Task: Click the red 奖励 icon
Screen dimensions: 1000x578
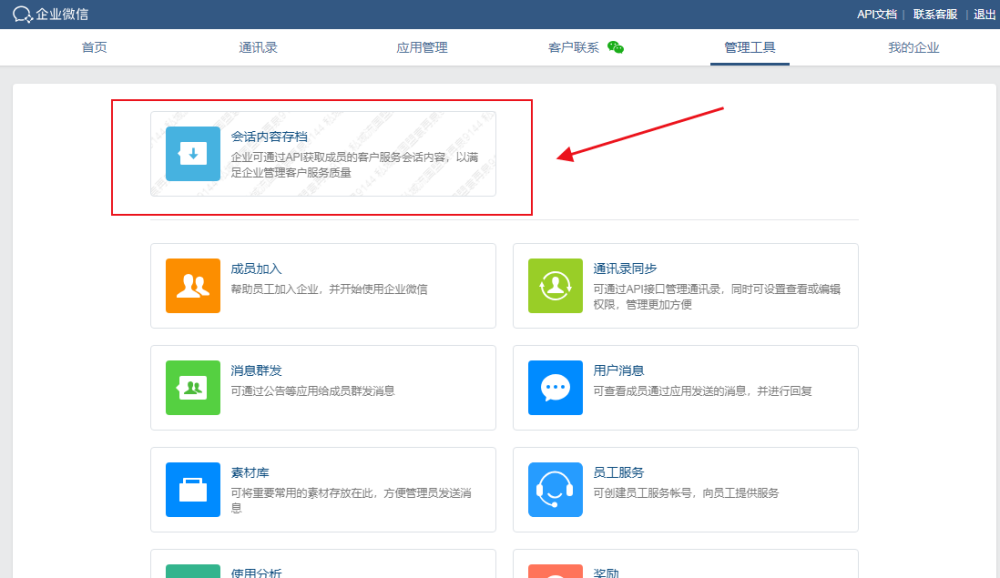Action: [x=555, y=571]
